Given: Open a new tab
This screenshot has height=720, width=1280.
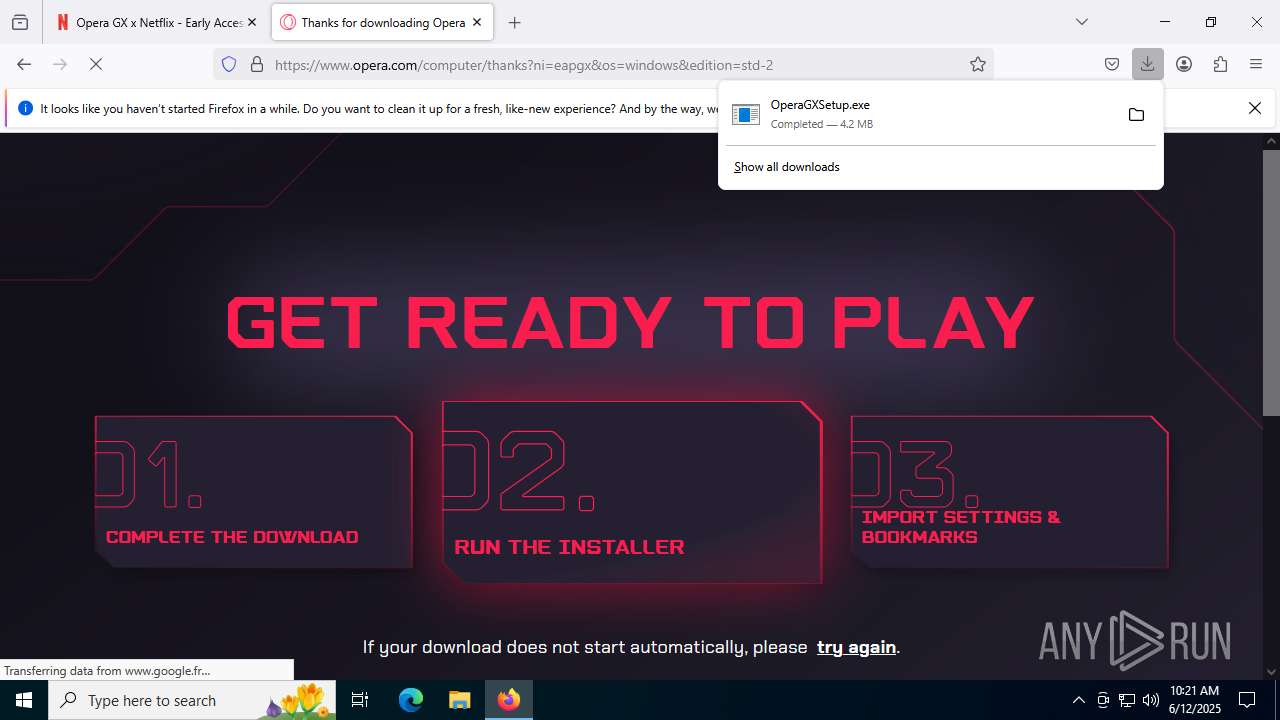Looking at the screenshot, I should pos(514,22).
